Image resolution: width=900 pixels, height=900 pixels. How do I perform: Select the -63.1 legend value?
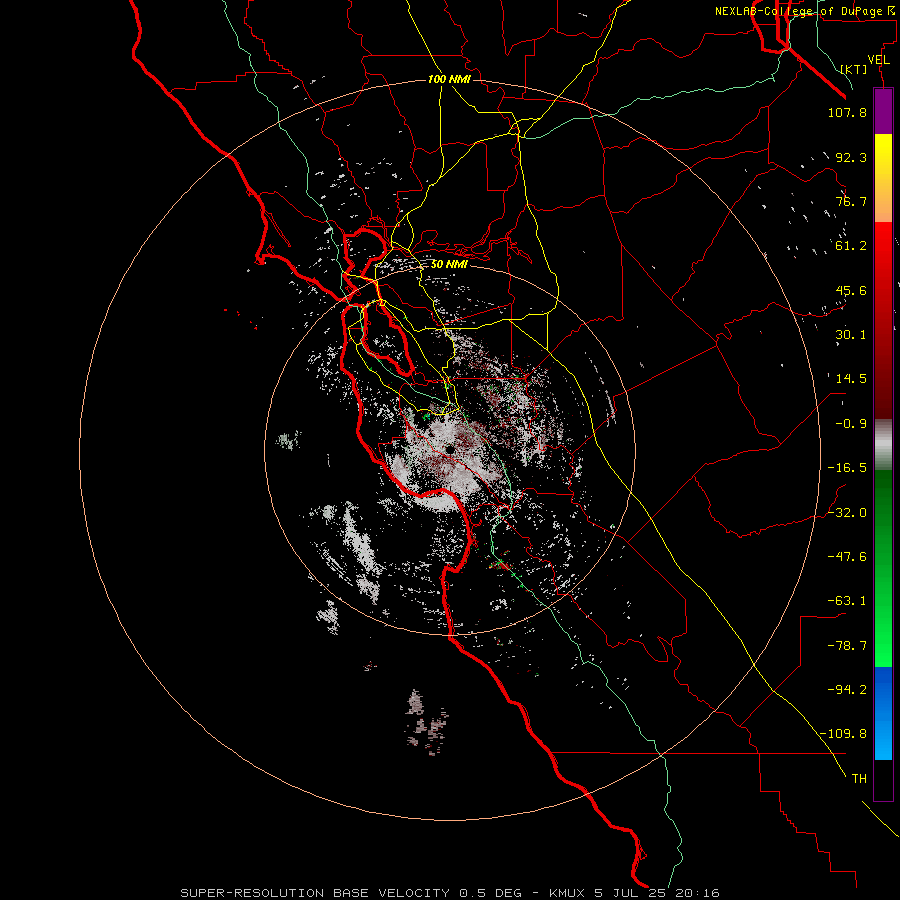[847, 601]
